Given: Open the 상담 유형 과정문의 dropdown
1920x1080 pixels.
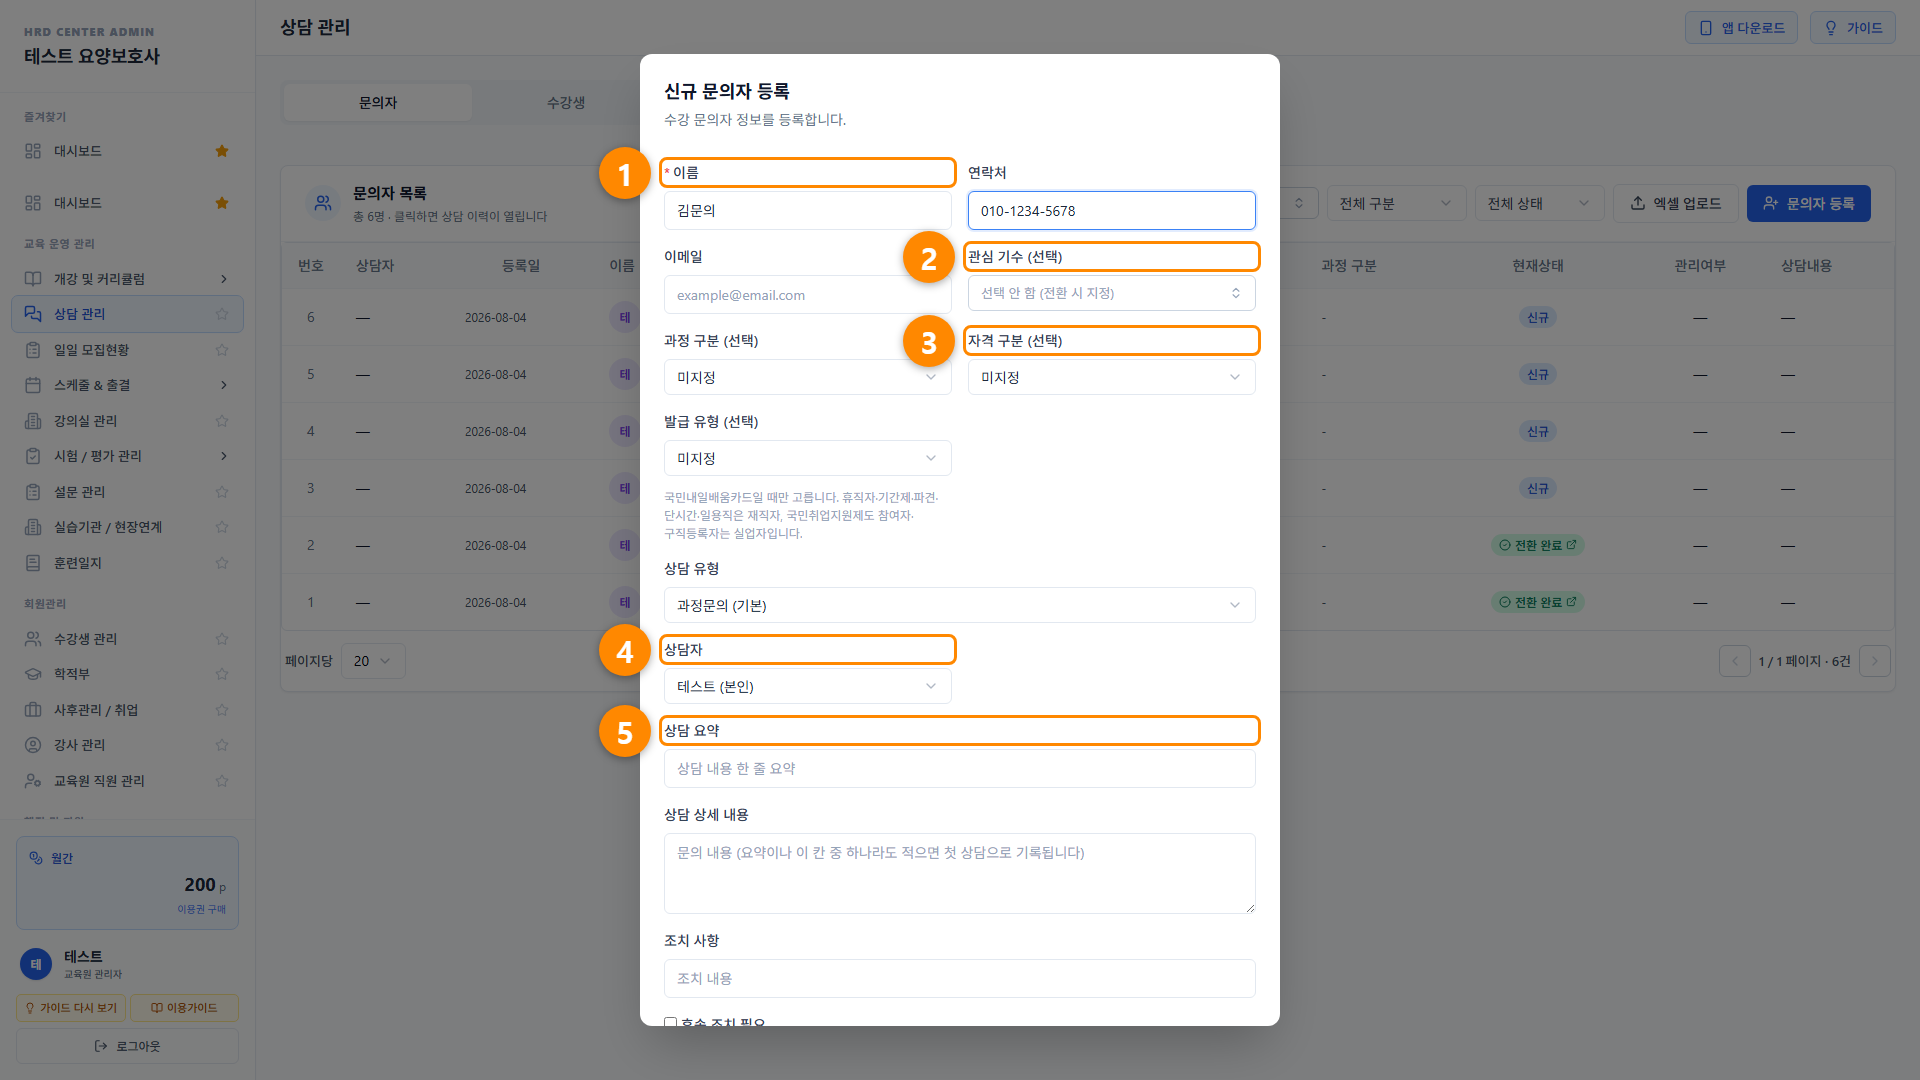Looking at the screenshot, I should pyautogui.click(x=959, y=605).
